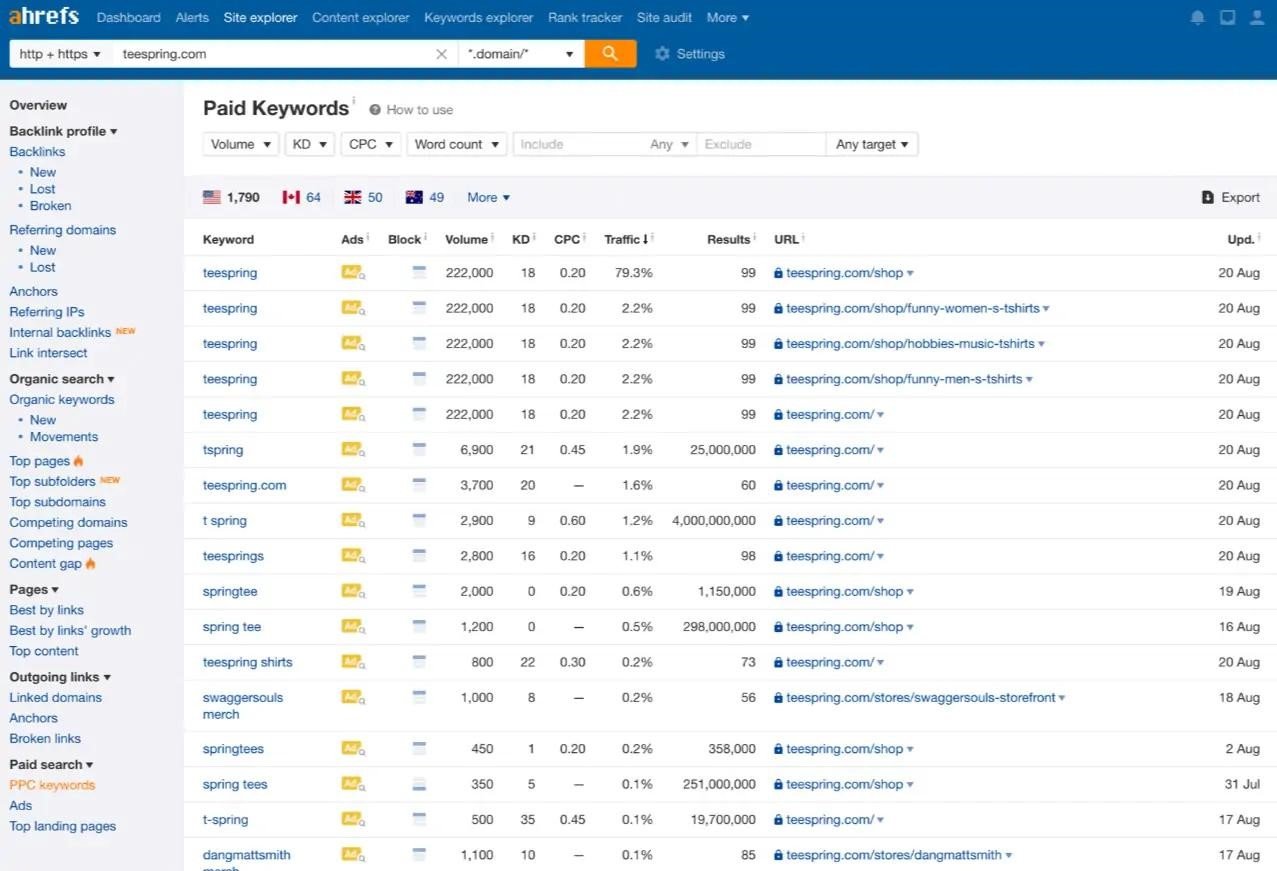Click the Ad icon for tspring keyword
Image resolution: width=1277 pixels, height=871 pixels.
(x=352, y=450)
